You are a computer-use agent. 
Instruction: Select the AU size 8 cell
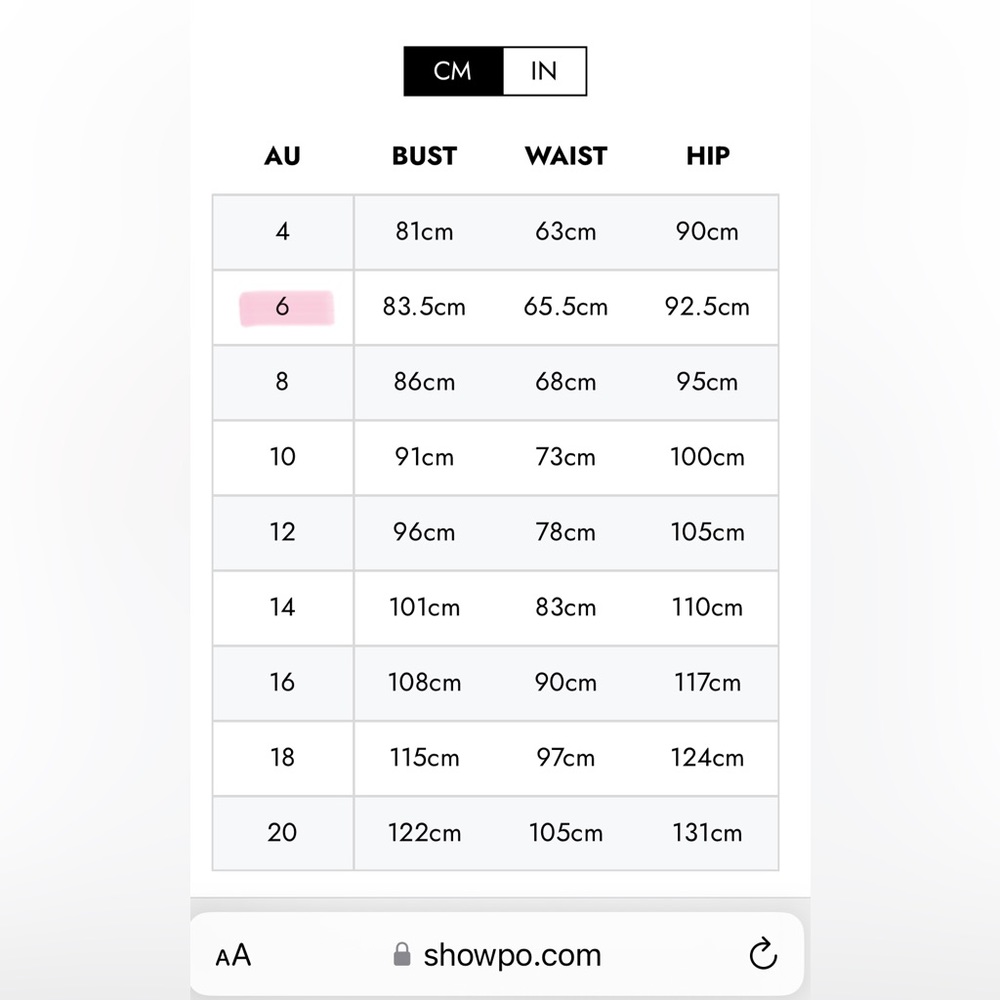[x=283, y=383]
